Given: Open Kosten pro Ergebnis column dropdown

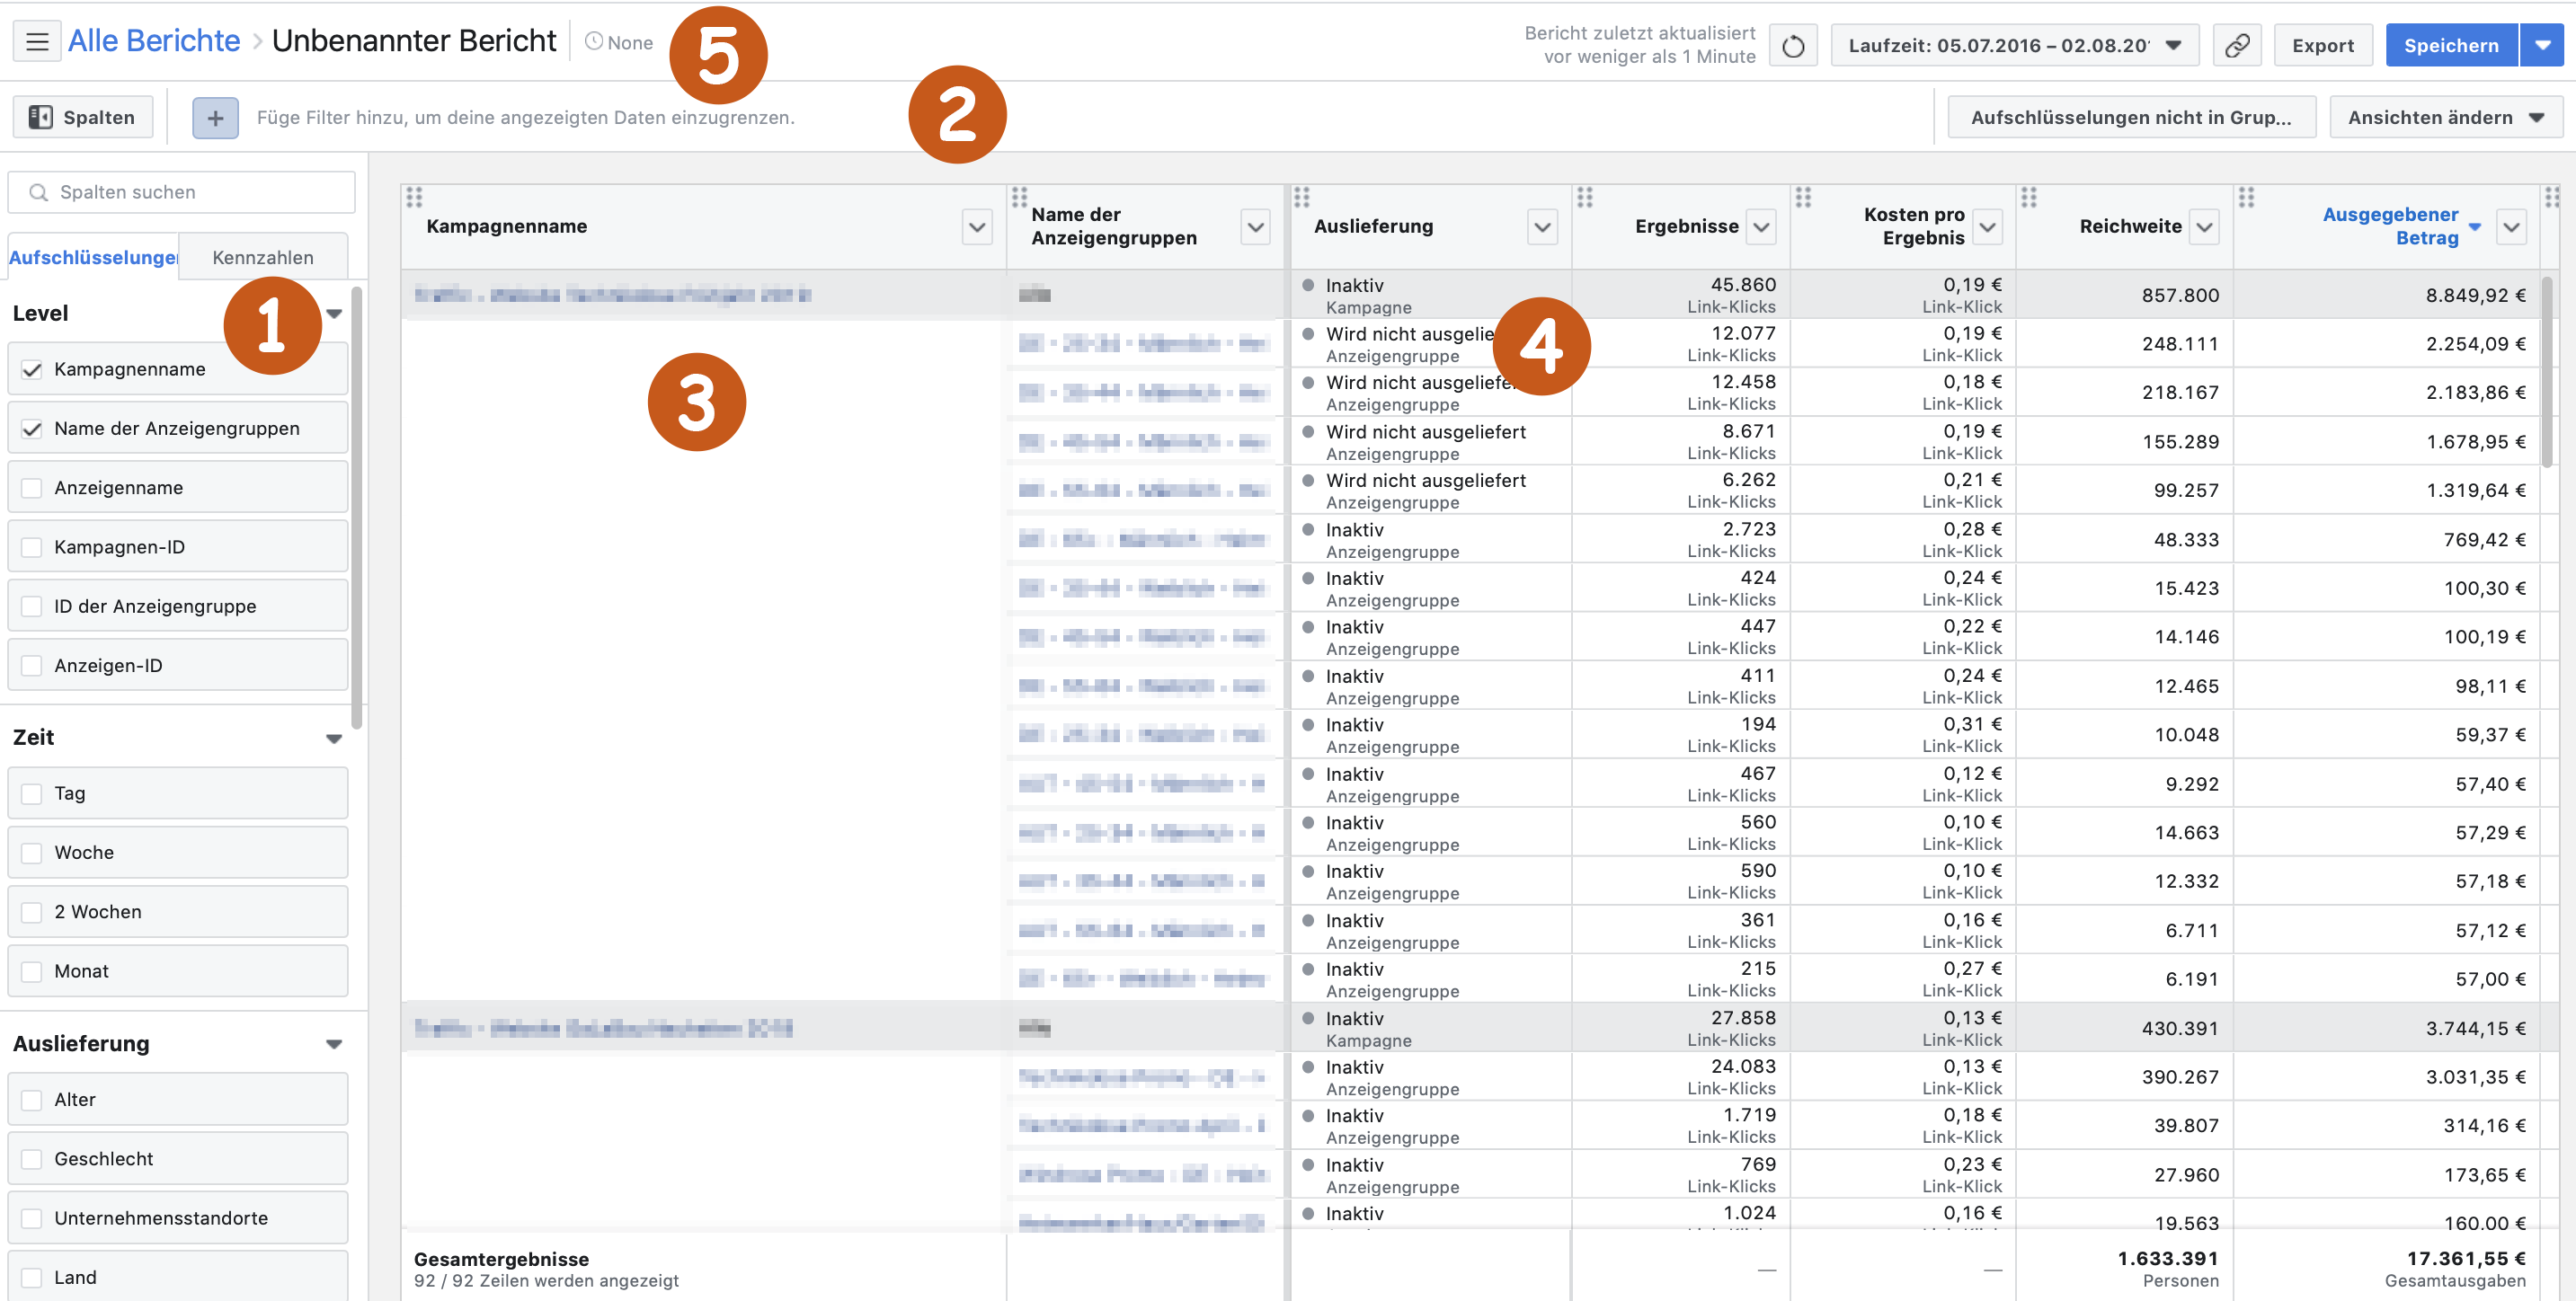Looking at the screenshot, I should tap(1987, 227).
